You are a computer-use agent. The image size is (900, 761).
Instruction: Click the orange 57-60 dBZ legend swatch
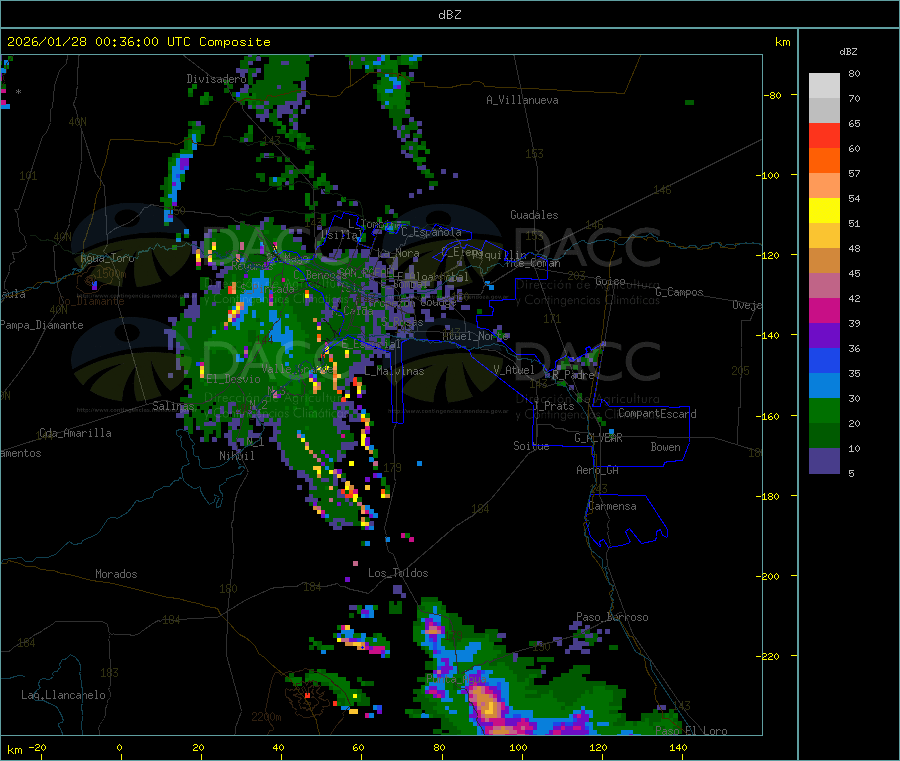[x=824, y=161]
